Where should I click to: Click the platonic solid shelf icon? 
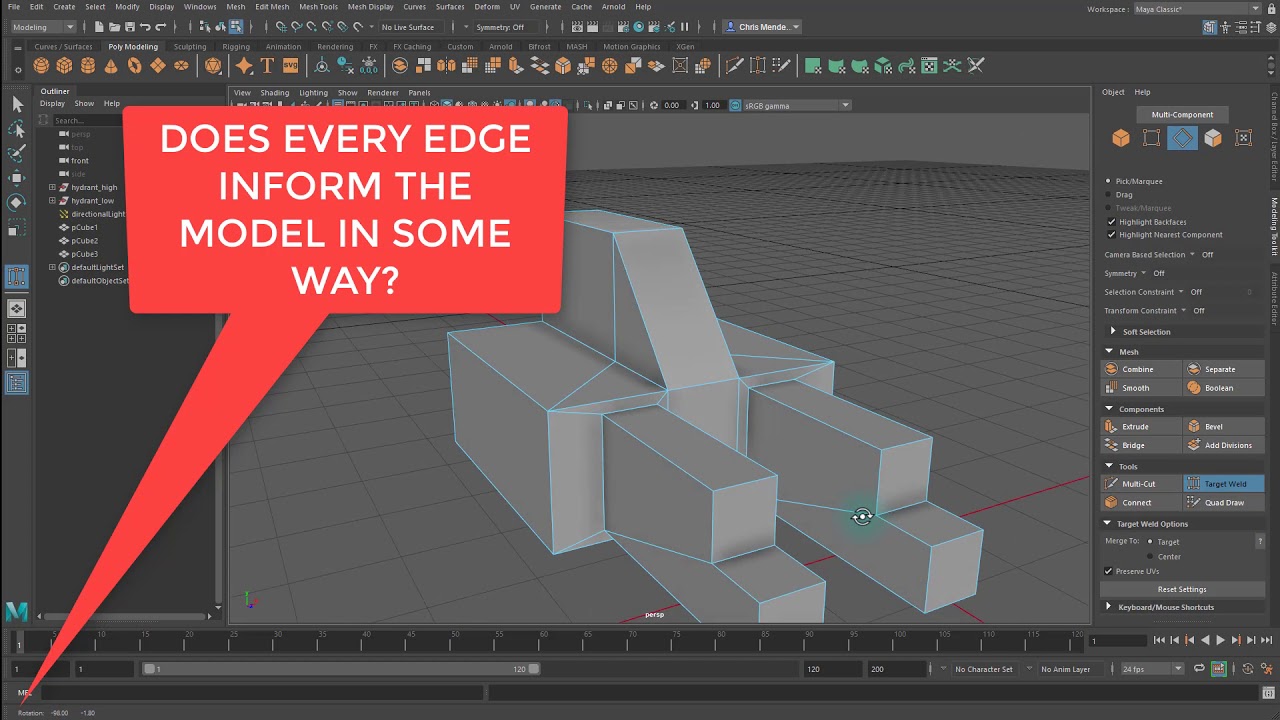click(213, 66)
